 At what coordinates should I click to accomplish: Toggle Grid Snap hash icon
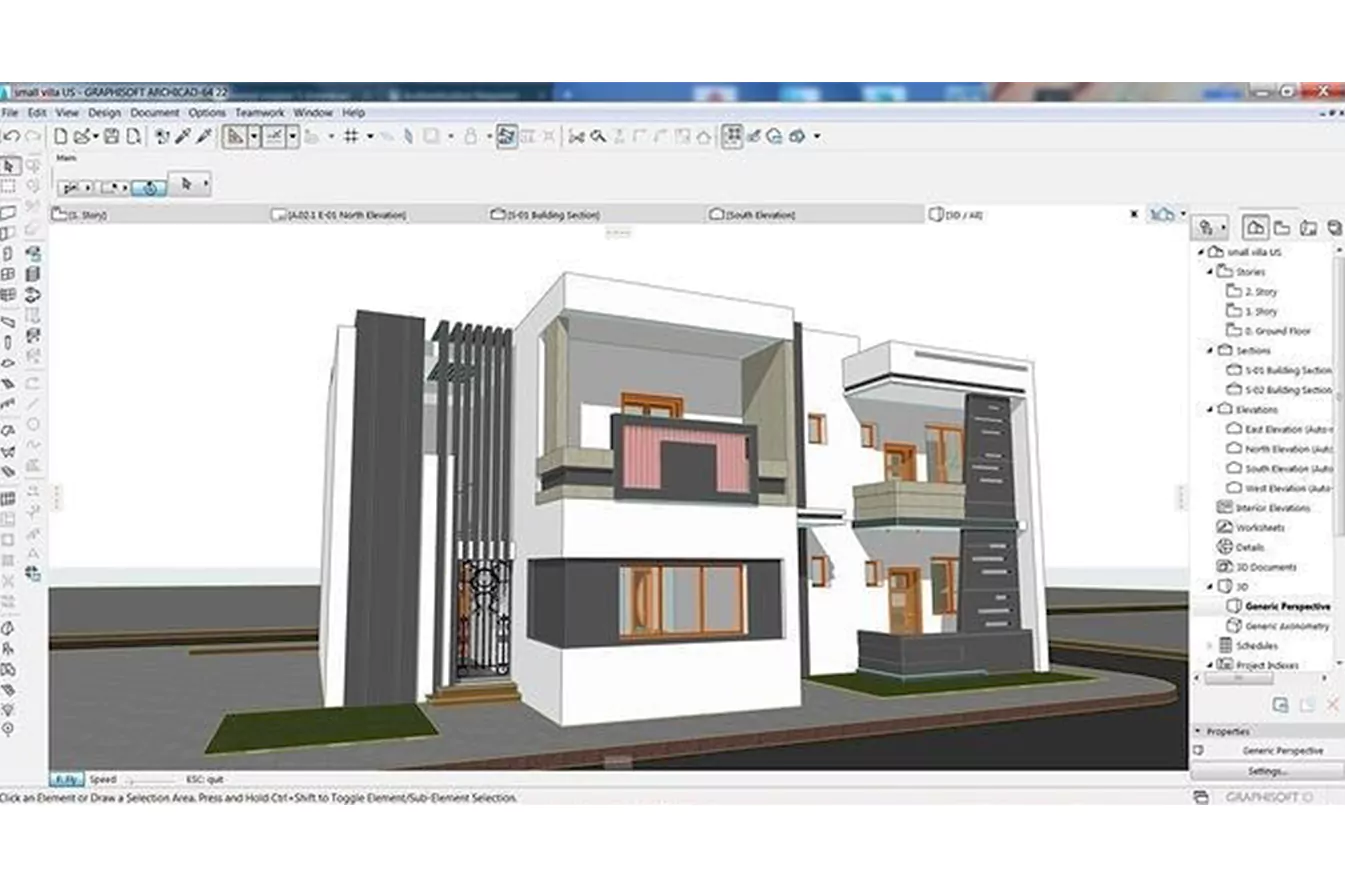coord(351,136)
